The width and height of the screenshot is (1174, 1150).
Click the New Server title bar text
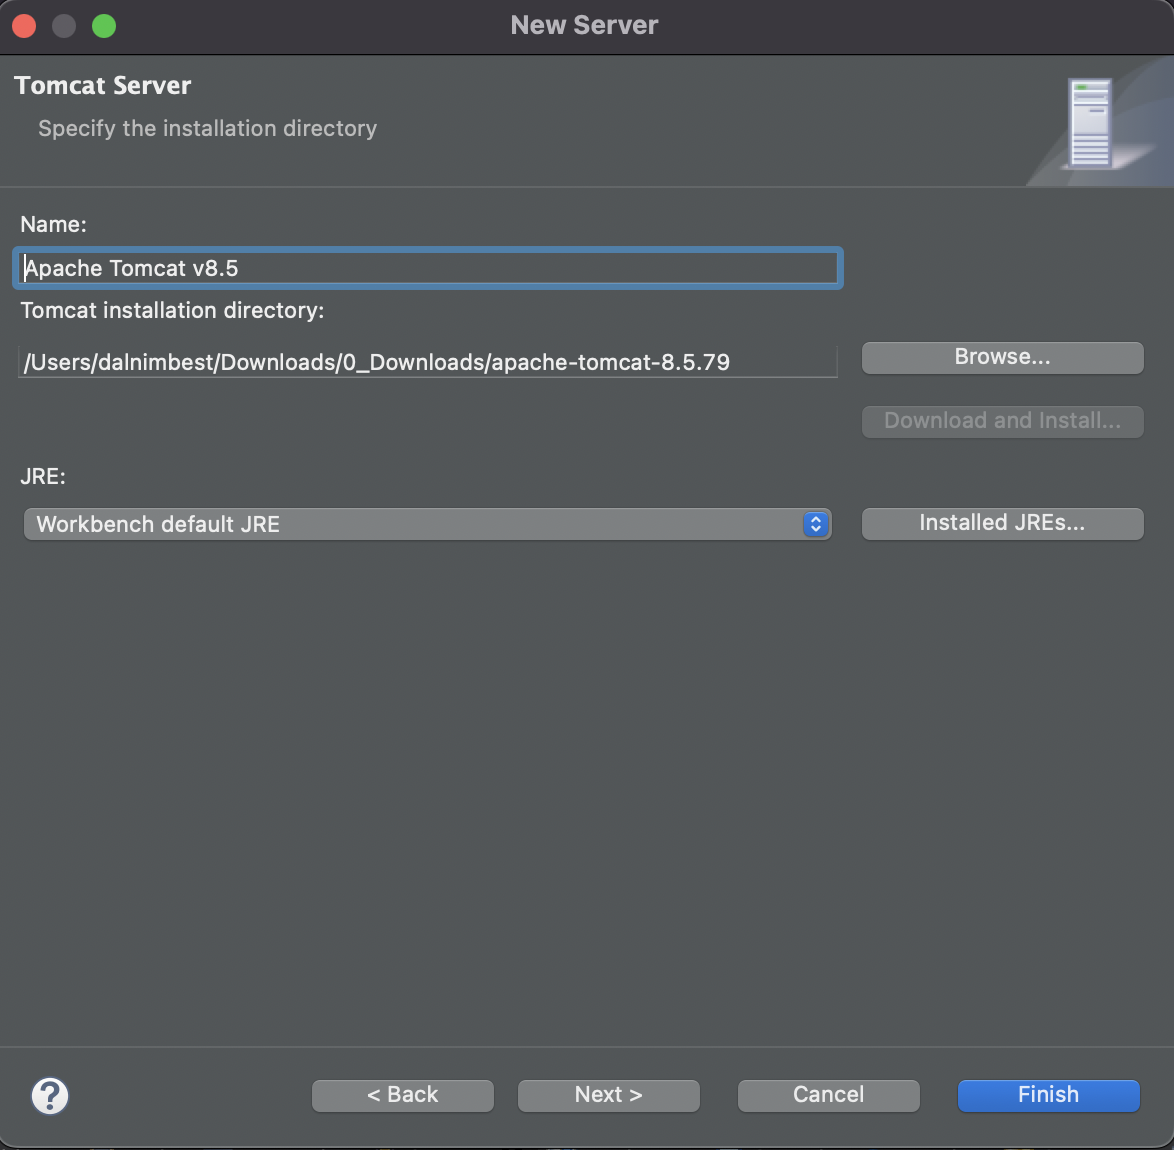click(x=585, y=25)
